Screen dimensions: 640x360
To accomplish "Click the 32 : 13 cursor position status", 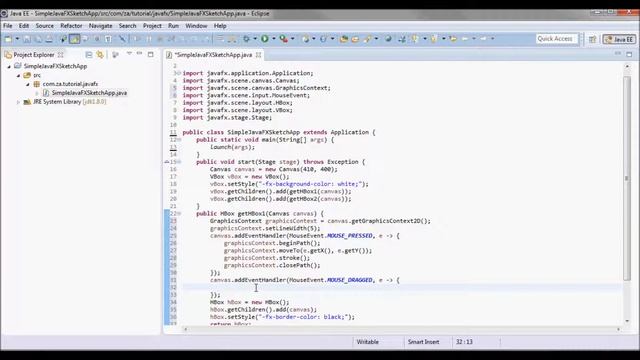I will click(x=464, y=342).
